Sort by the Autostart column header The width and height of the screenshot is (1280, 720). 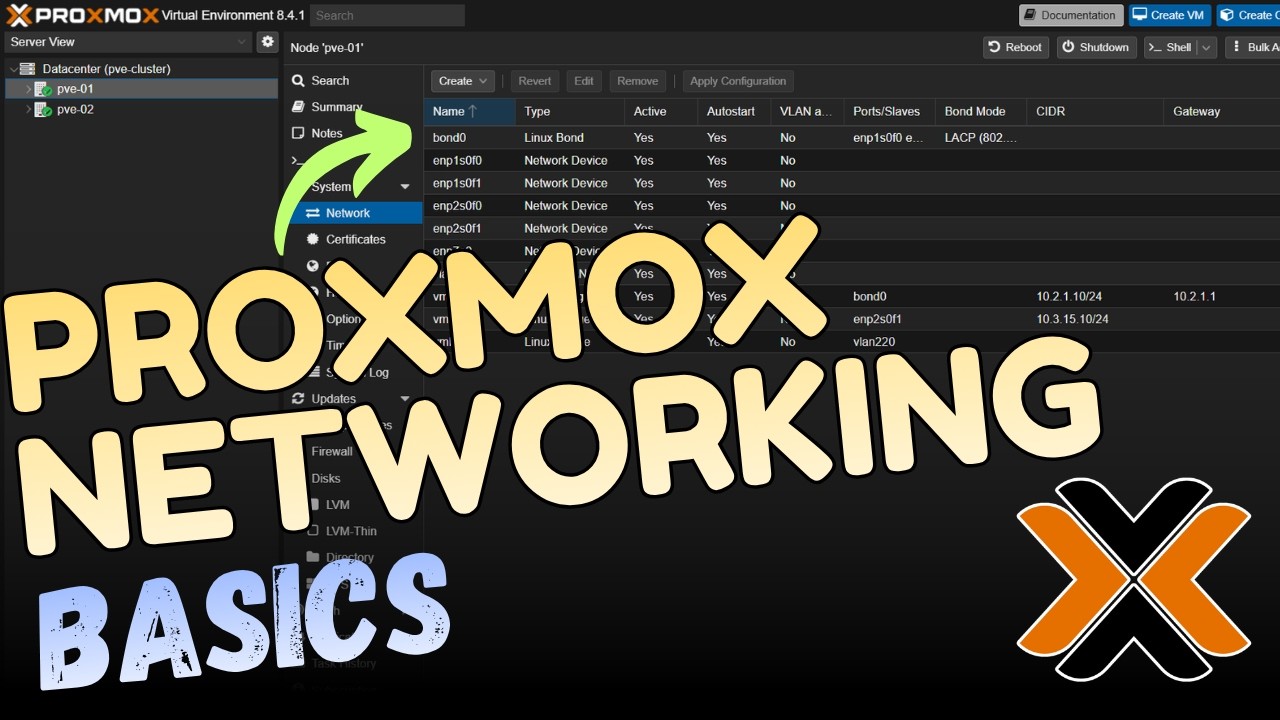click(x=735, y=111)
